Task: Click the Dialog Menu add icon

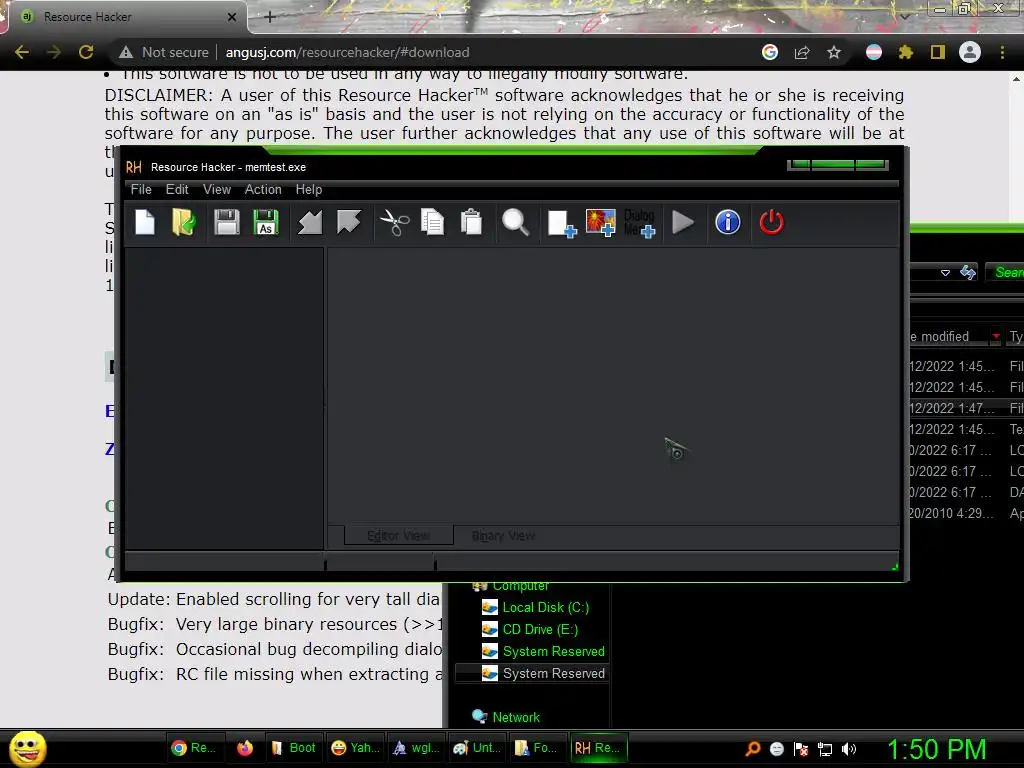Action: click(x=639, y=223)
